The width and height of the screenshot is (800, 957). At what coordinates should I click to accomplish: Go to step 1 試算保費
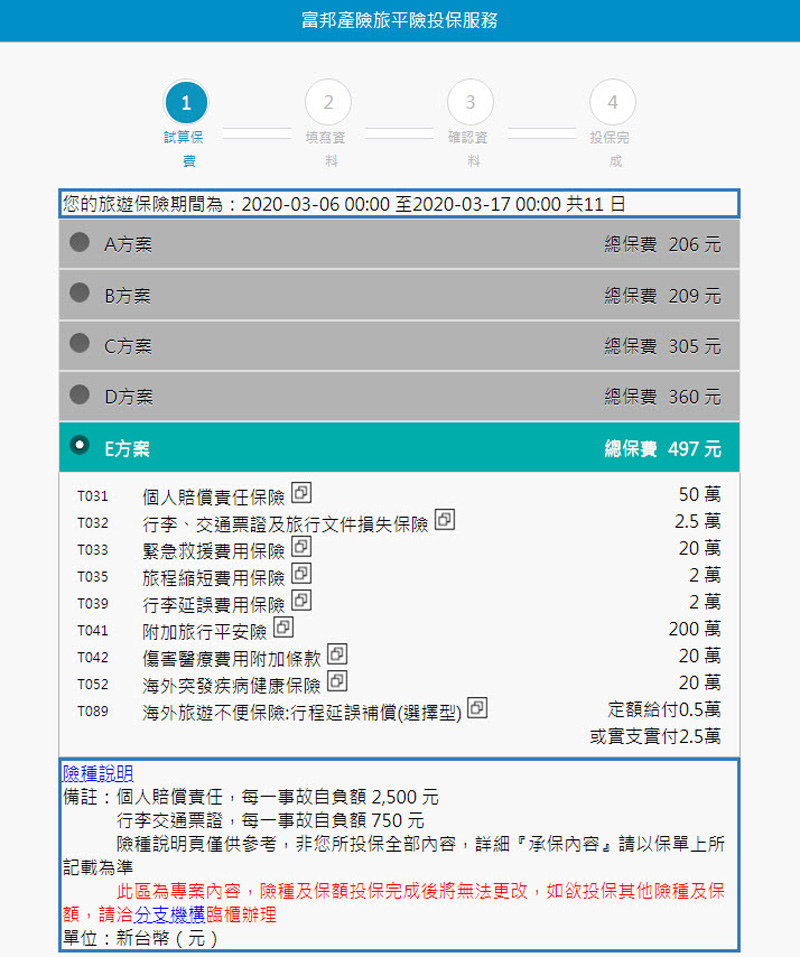coord(186,102)
